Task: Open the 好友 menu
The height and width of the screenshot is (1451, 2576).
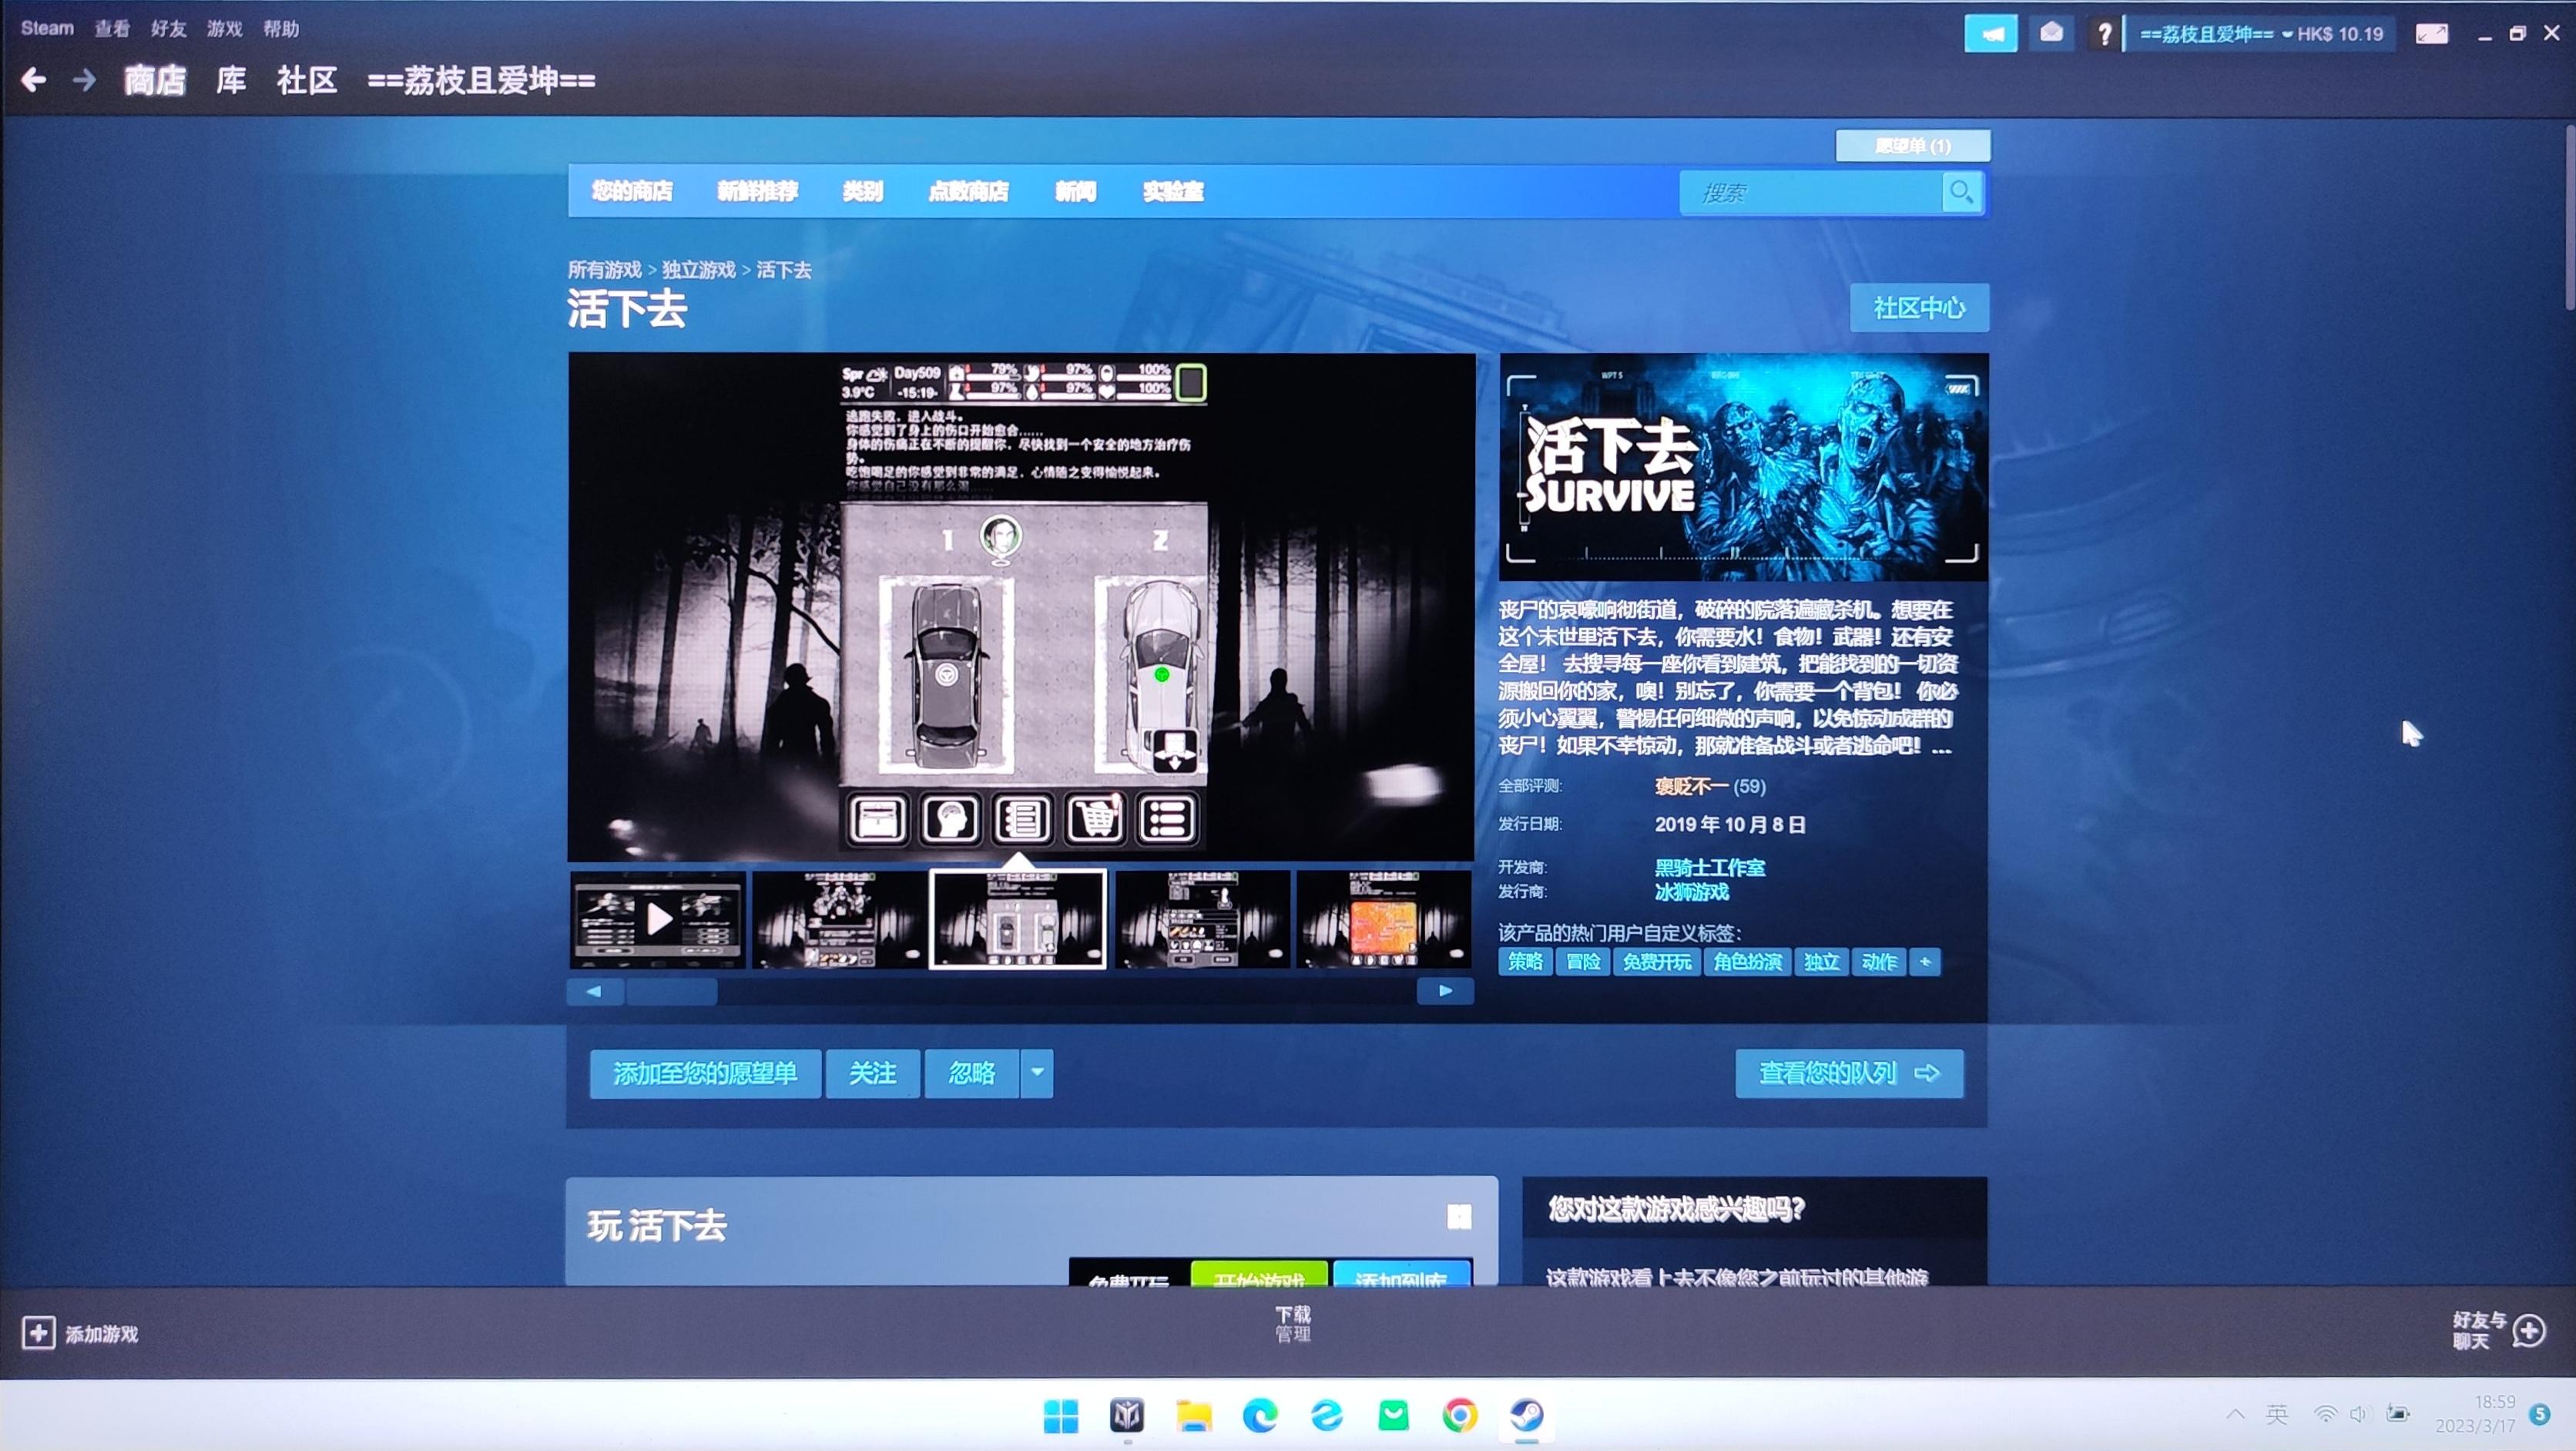Action: (x=168, y=28)
